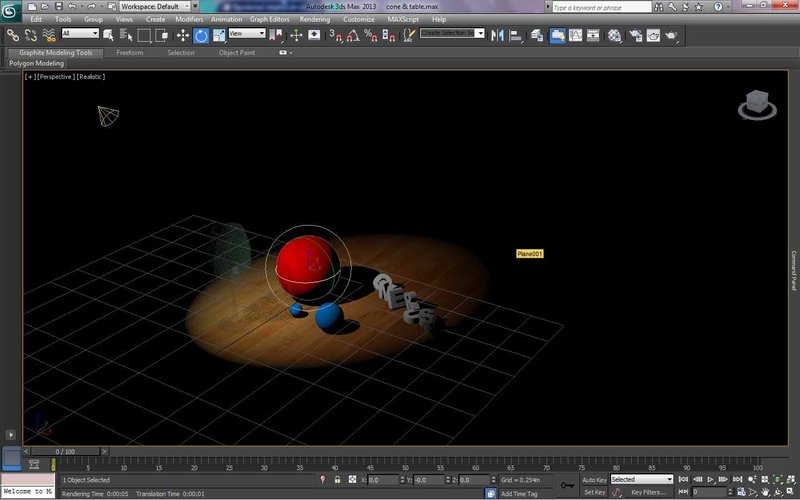
Task: Open Key Filters dialog
Action: point(646,492)
